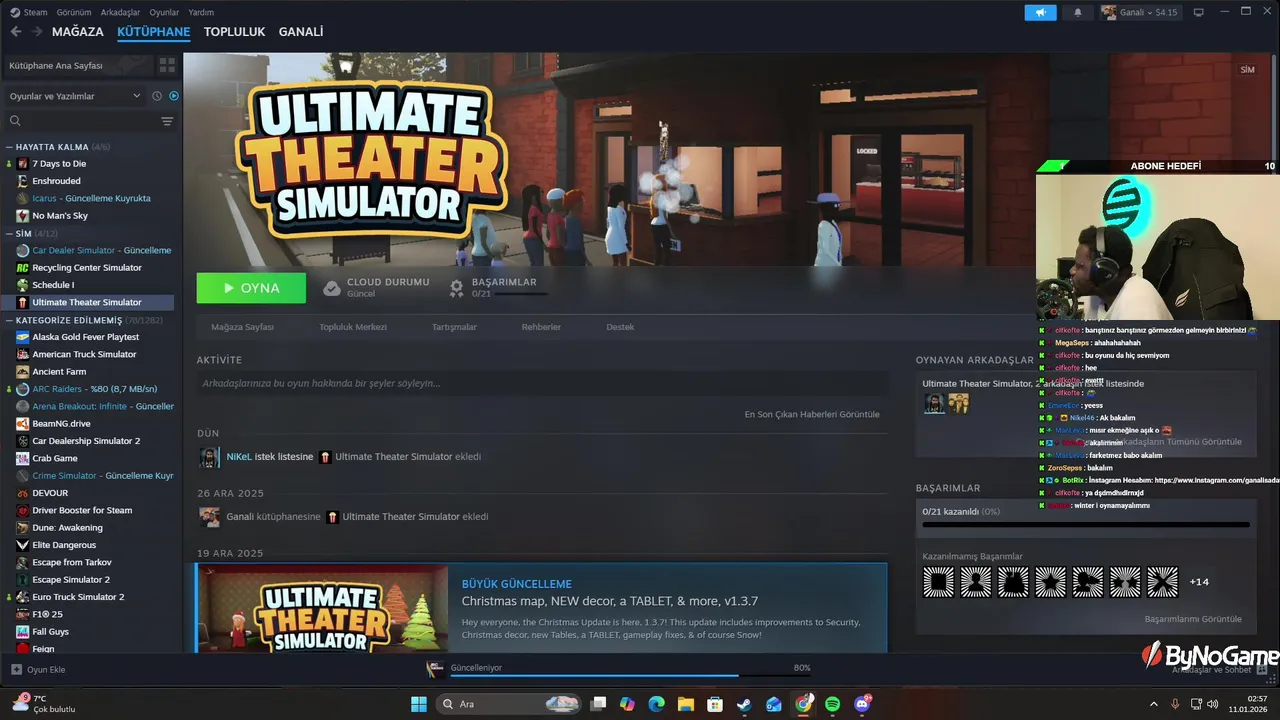The height and width of the screenshot is (720, 1280).
Task: Toggle ready-to-play filter icon
Action: coord(174,96)
